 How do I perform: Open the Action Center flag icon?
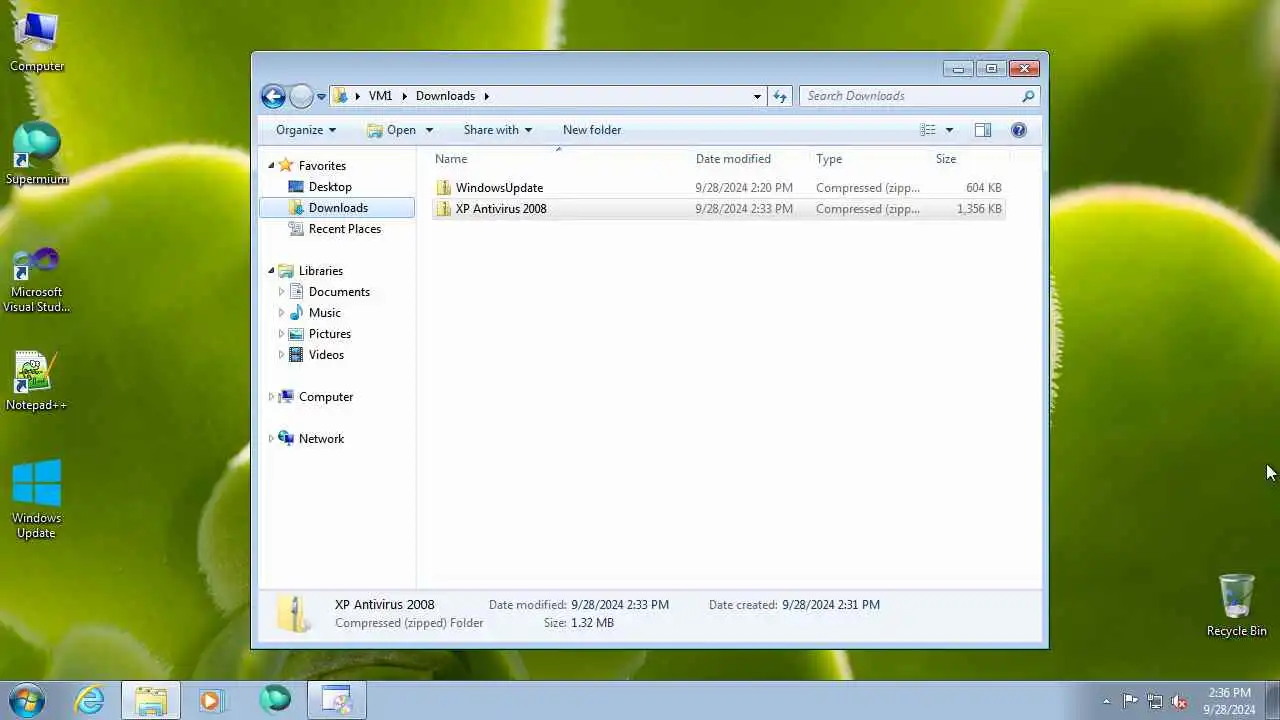coord(1130,701)
